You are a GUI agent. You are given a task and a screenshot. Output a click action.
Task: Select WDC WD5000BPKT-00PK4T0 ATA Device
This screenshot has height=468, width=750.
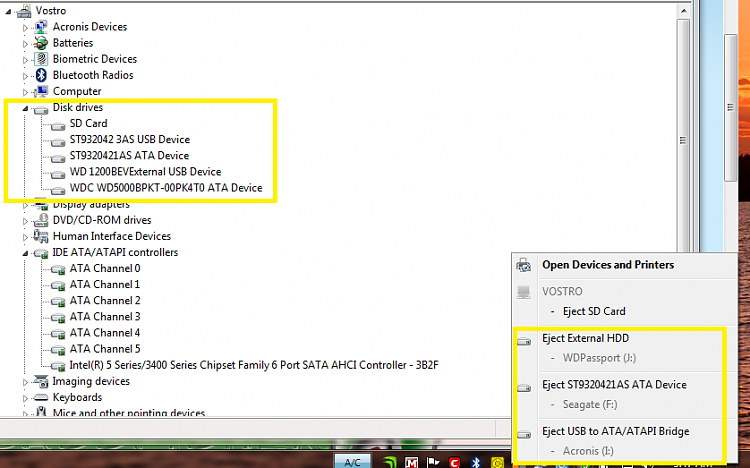(166, 188)
